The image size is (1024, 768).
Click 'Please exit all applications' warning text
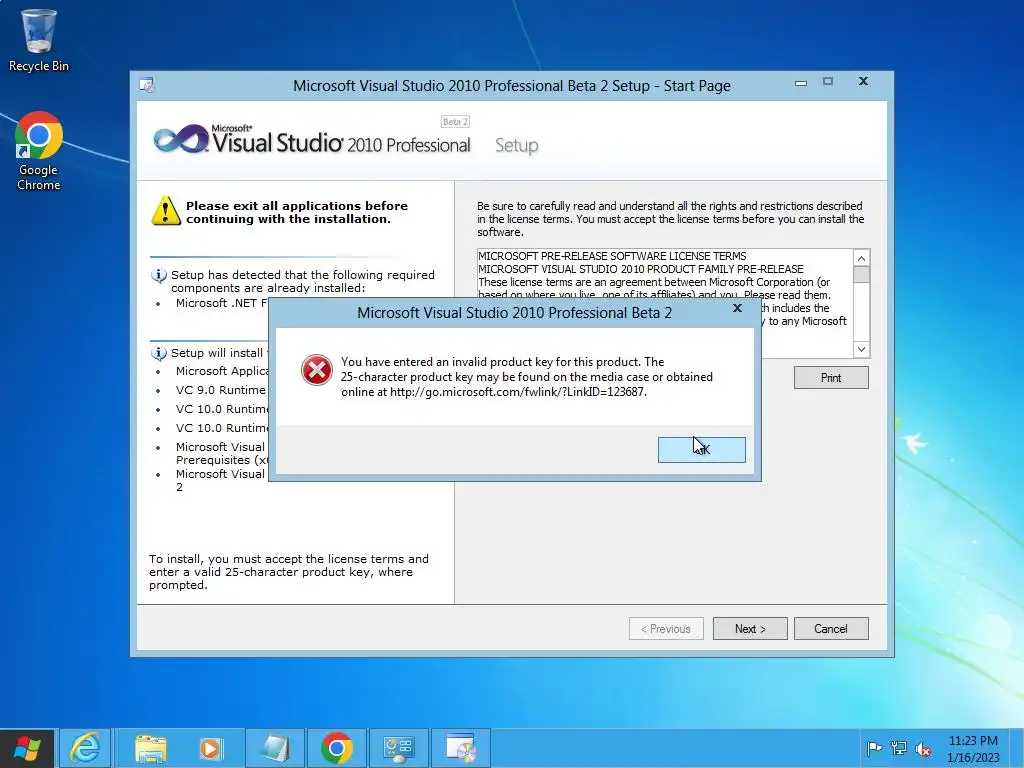297,212
